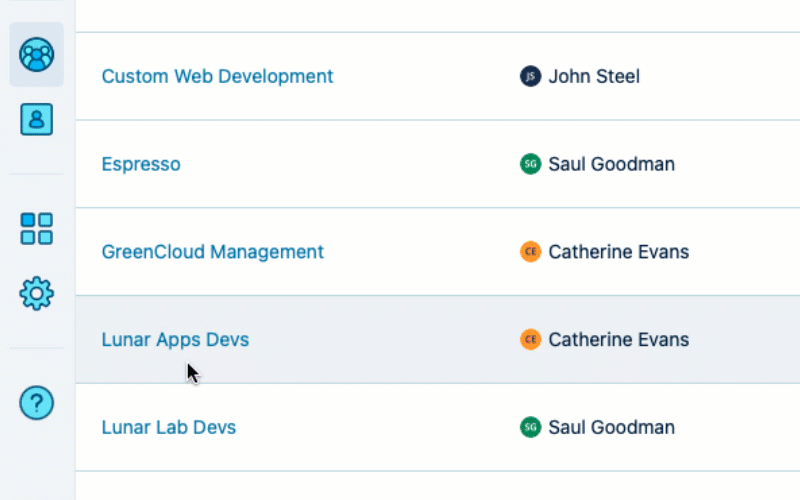The width and height of the screenshot is (800, 500).
Task: Click Saul Goodman name in Lunar Lab row
Action: point(611,428)
